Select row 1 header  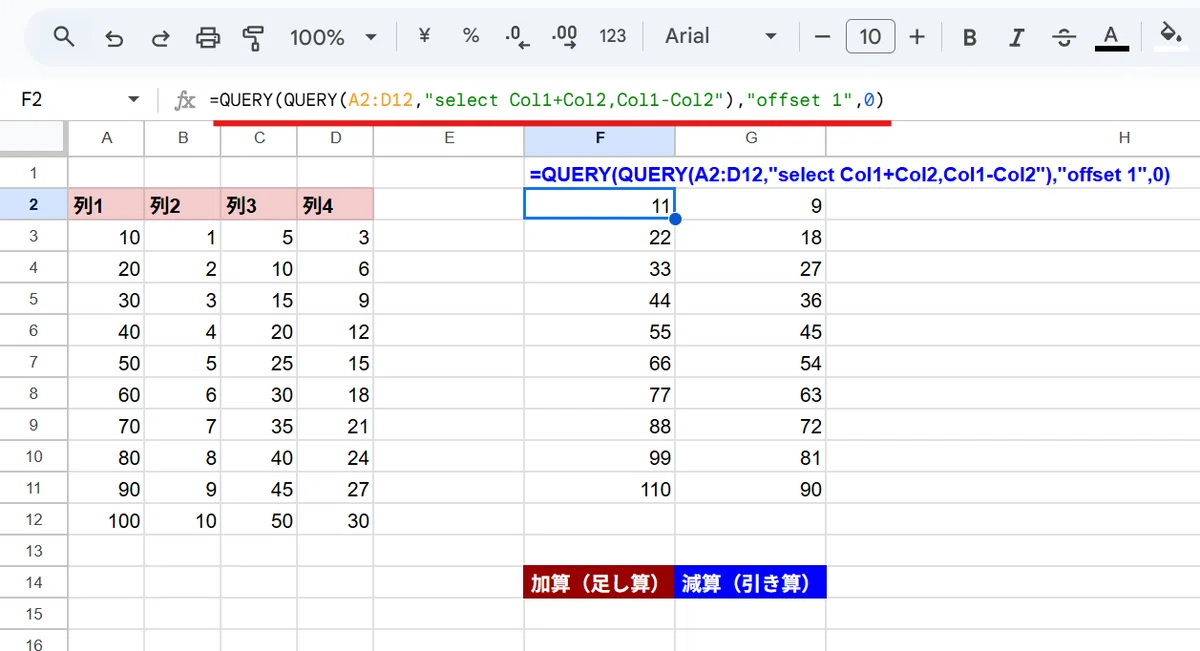coord(33,173)
